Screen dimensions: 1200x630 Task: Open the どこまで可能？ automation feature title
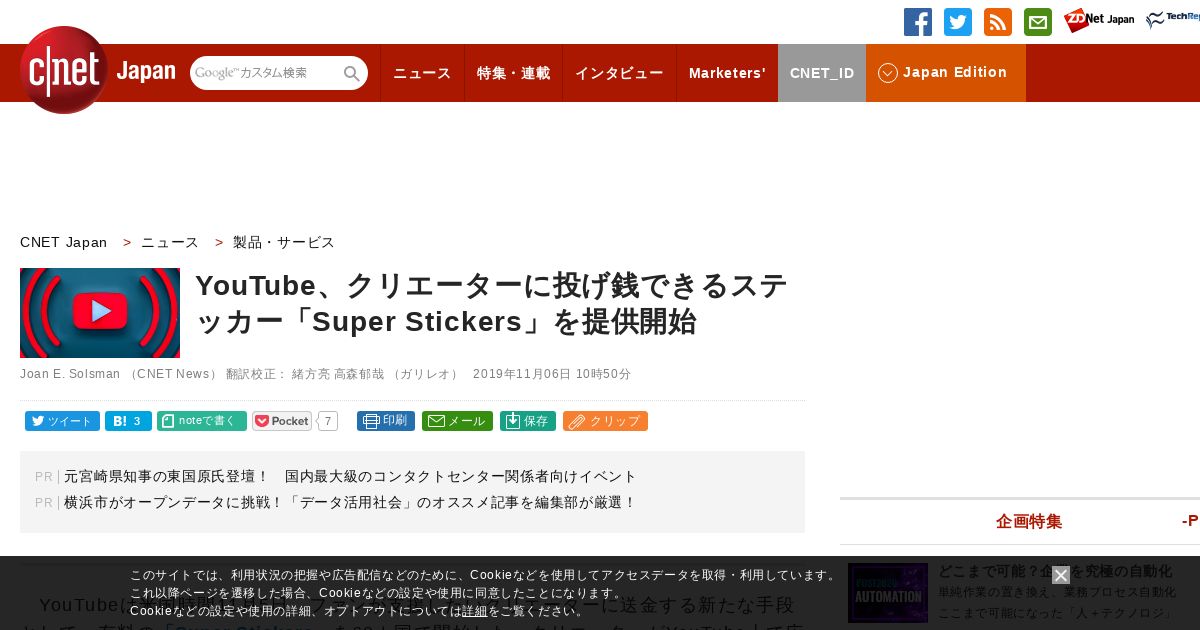(x=1055, y=571)
